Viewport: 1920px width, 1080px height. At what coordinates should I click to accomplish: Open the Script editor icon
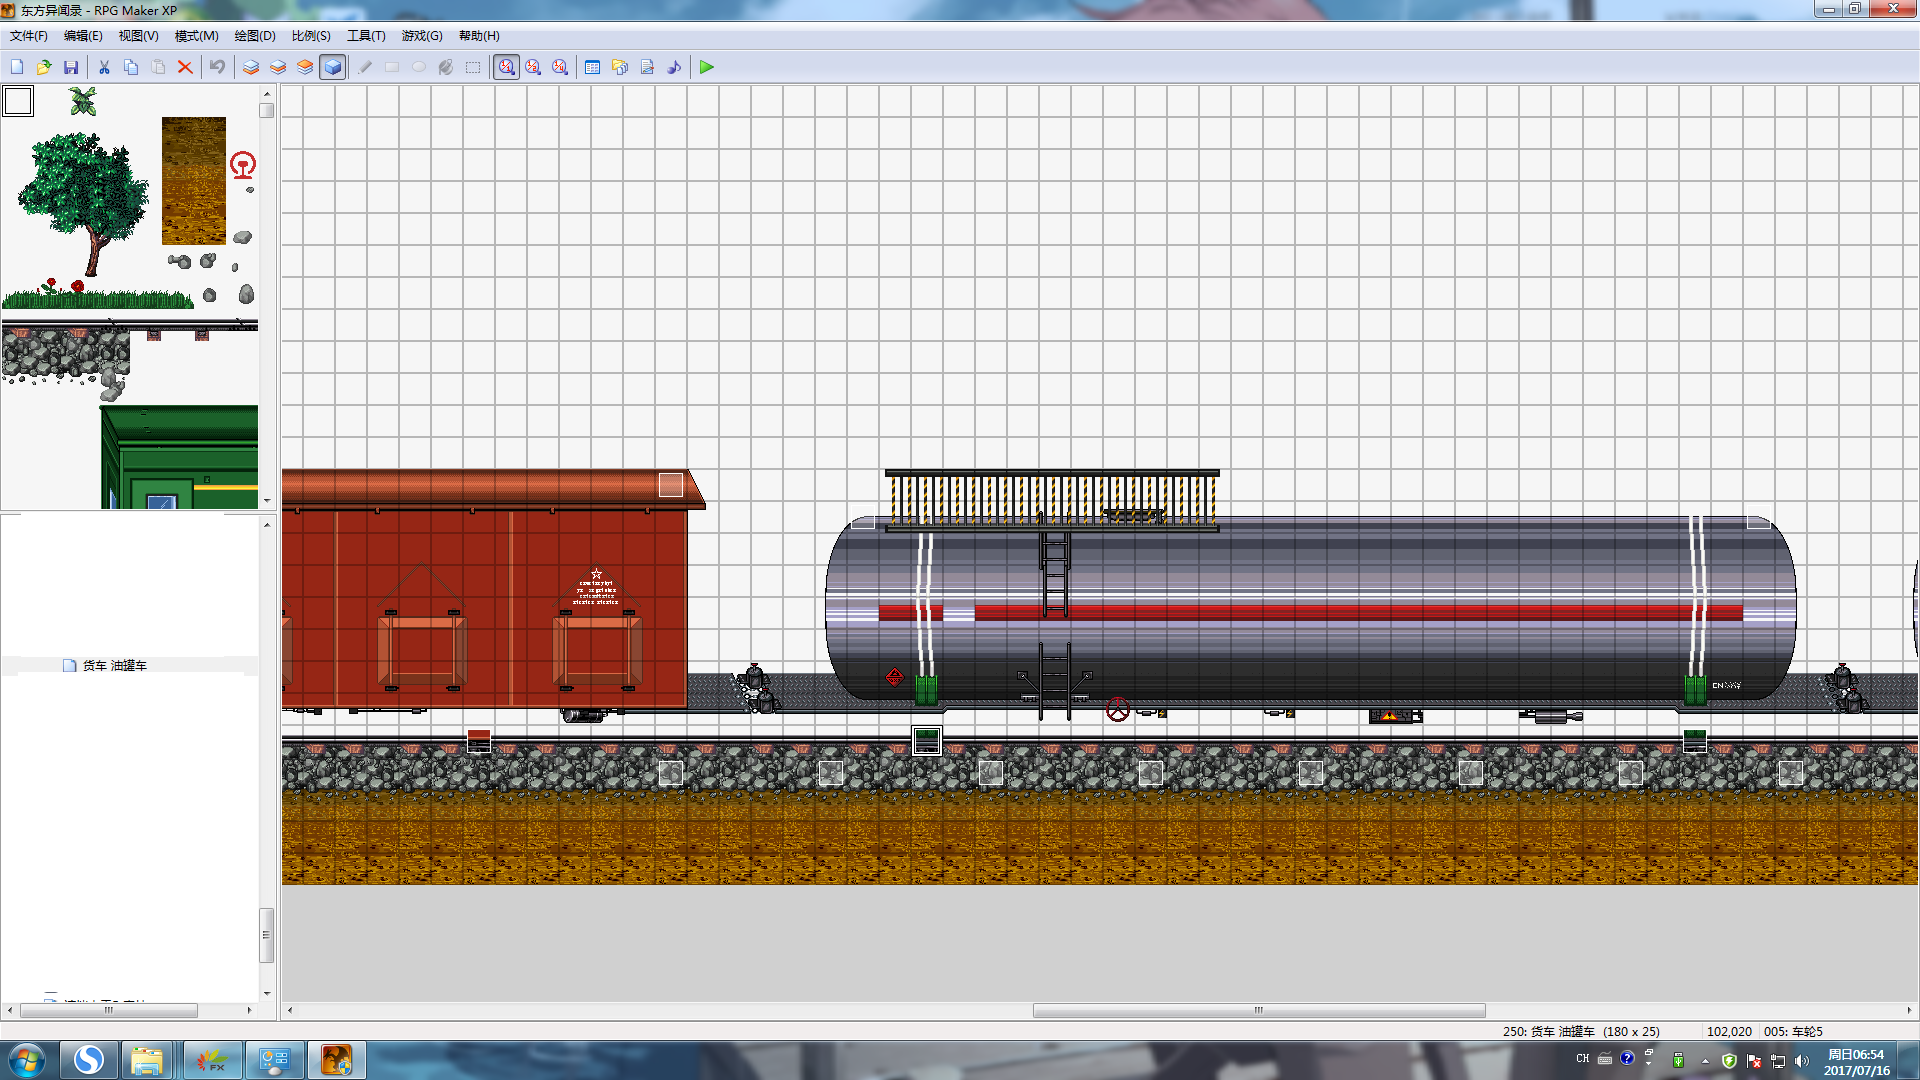(647, 67)
